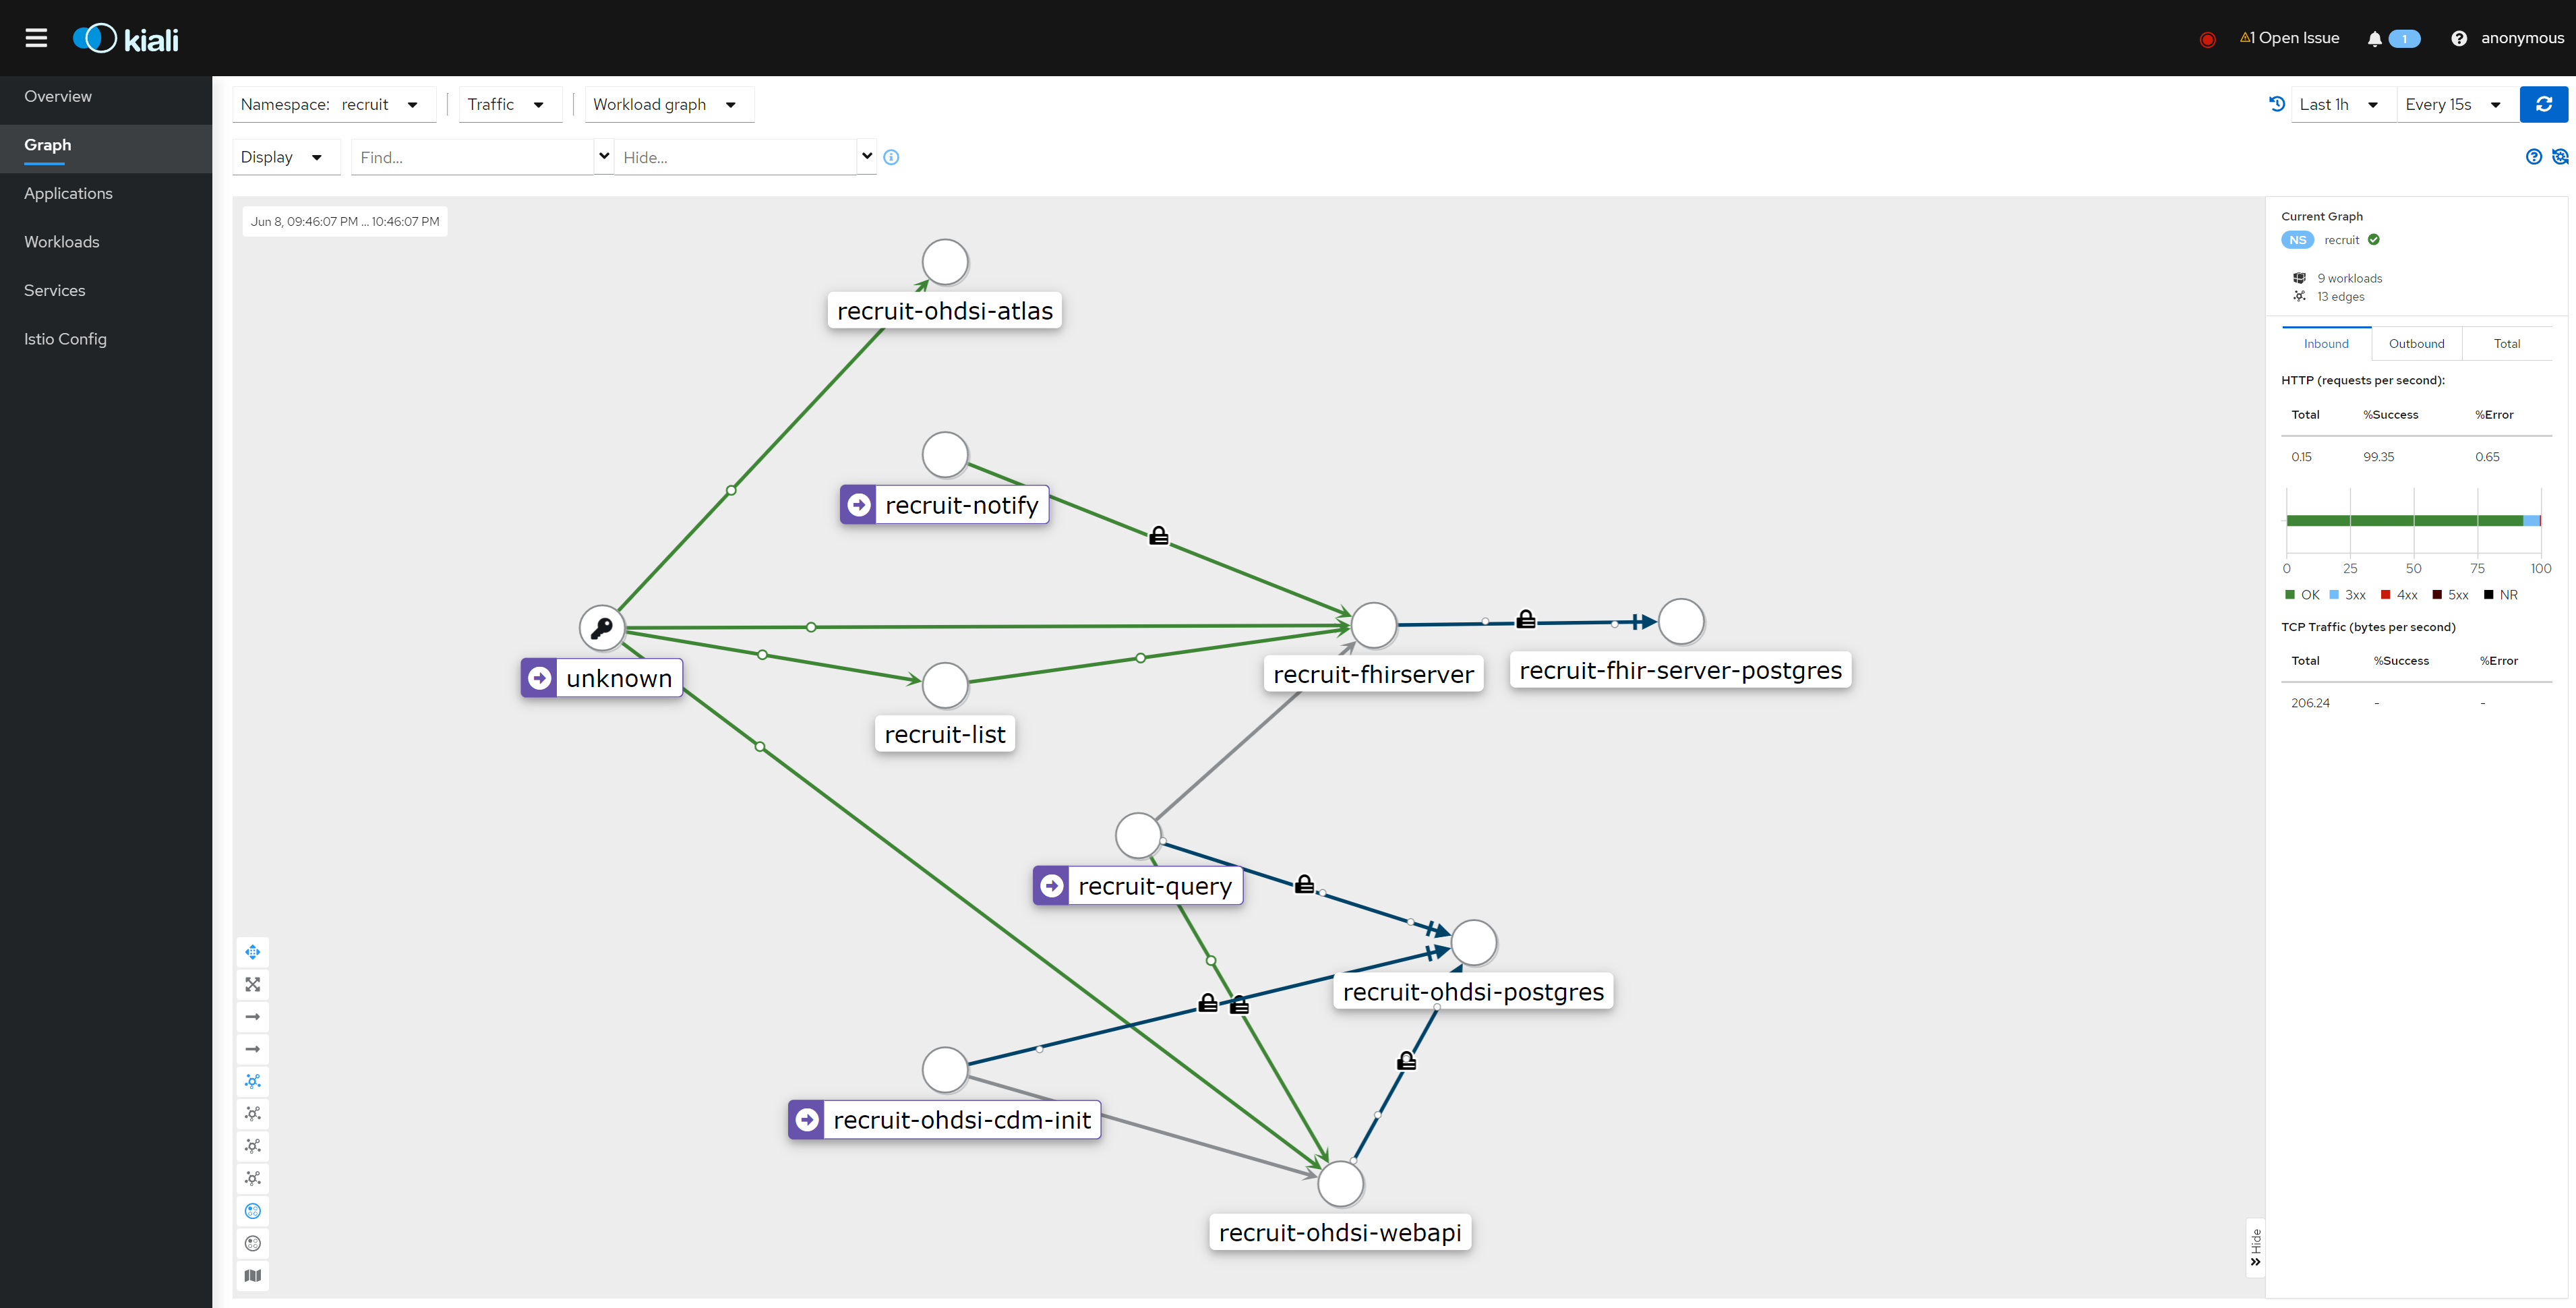Viewport: 2576px width, 1308px height.
Task: Open the hamburger navigation menu
Action: click(x=36, y=38)
